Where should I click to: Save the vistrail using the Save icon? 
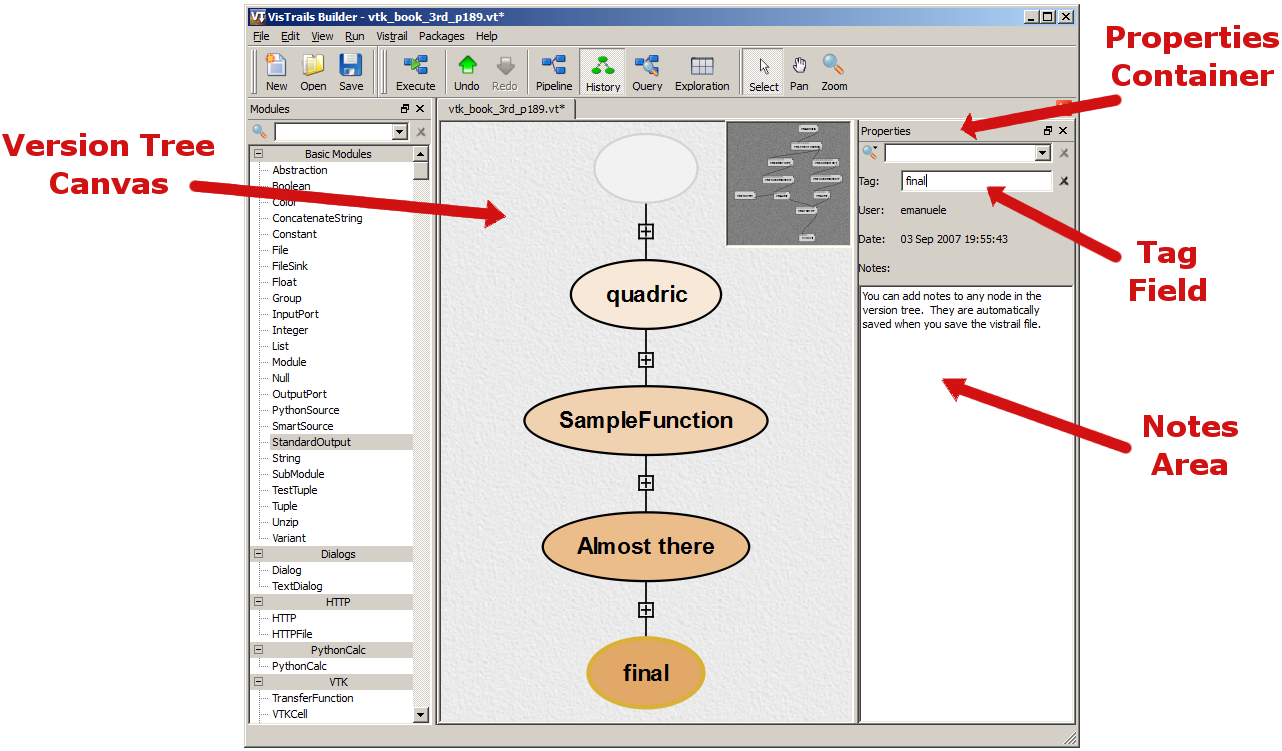tap(351, 72)
